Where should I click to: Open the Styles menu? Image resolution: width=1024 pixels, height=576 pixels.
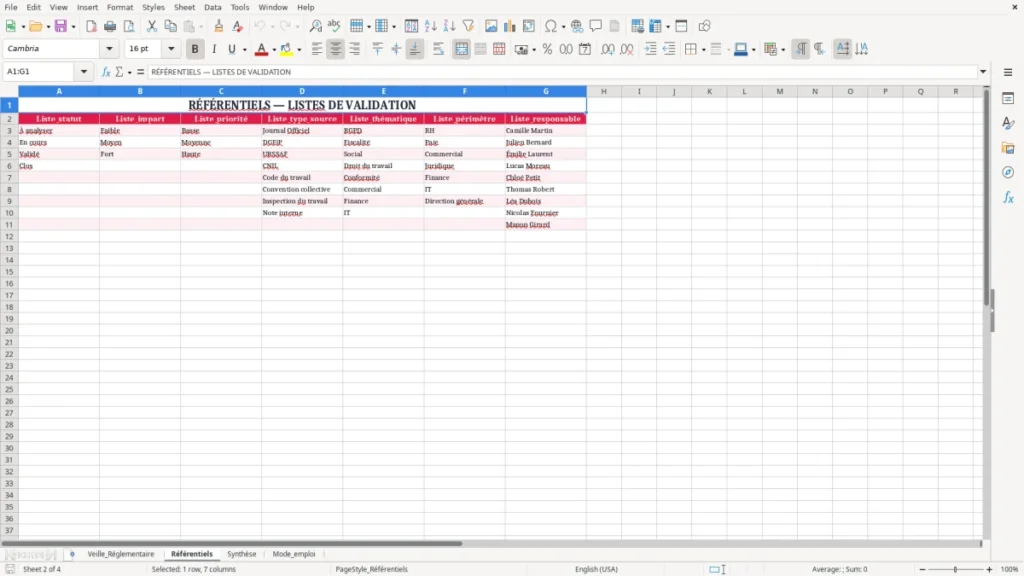[x=153, y=7]
